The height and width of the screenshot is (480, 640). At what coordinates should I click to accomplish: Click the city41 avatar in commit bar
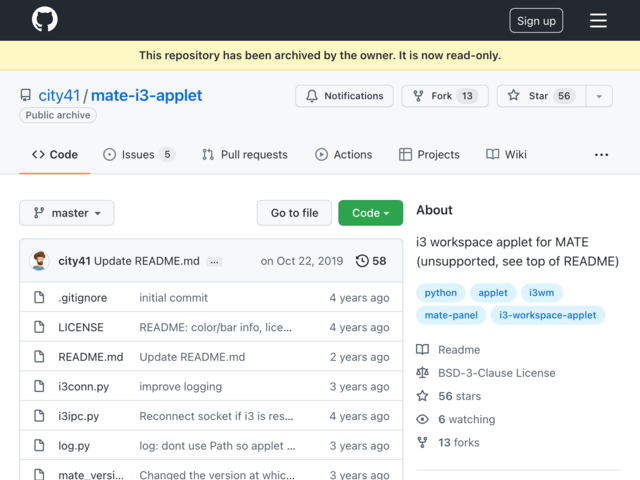[39, 261]
